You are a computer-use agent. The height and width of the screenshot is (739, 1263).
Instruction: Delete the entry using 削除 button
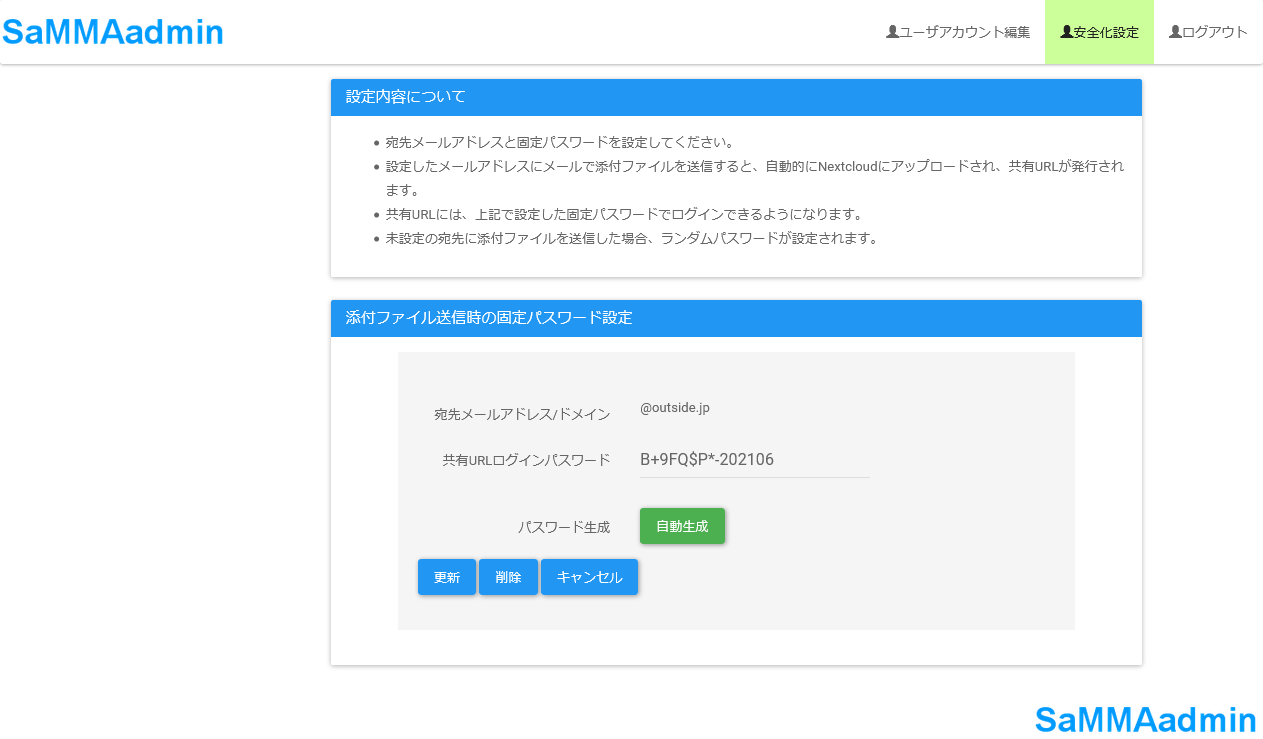coord(508,577)
